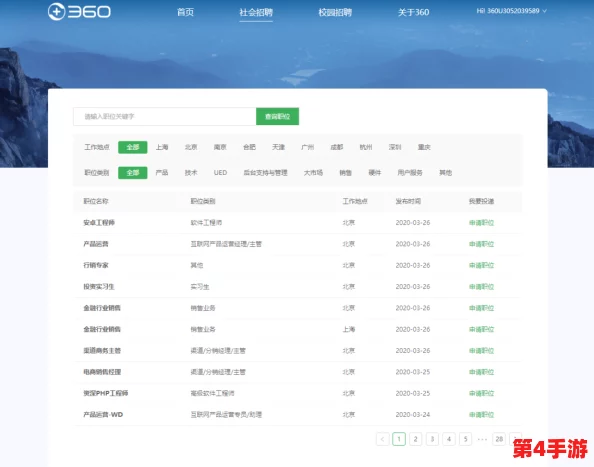594x467 pixels.
Task: Filter work location by 成都
Action: (337, 147)
